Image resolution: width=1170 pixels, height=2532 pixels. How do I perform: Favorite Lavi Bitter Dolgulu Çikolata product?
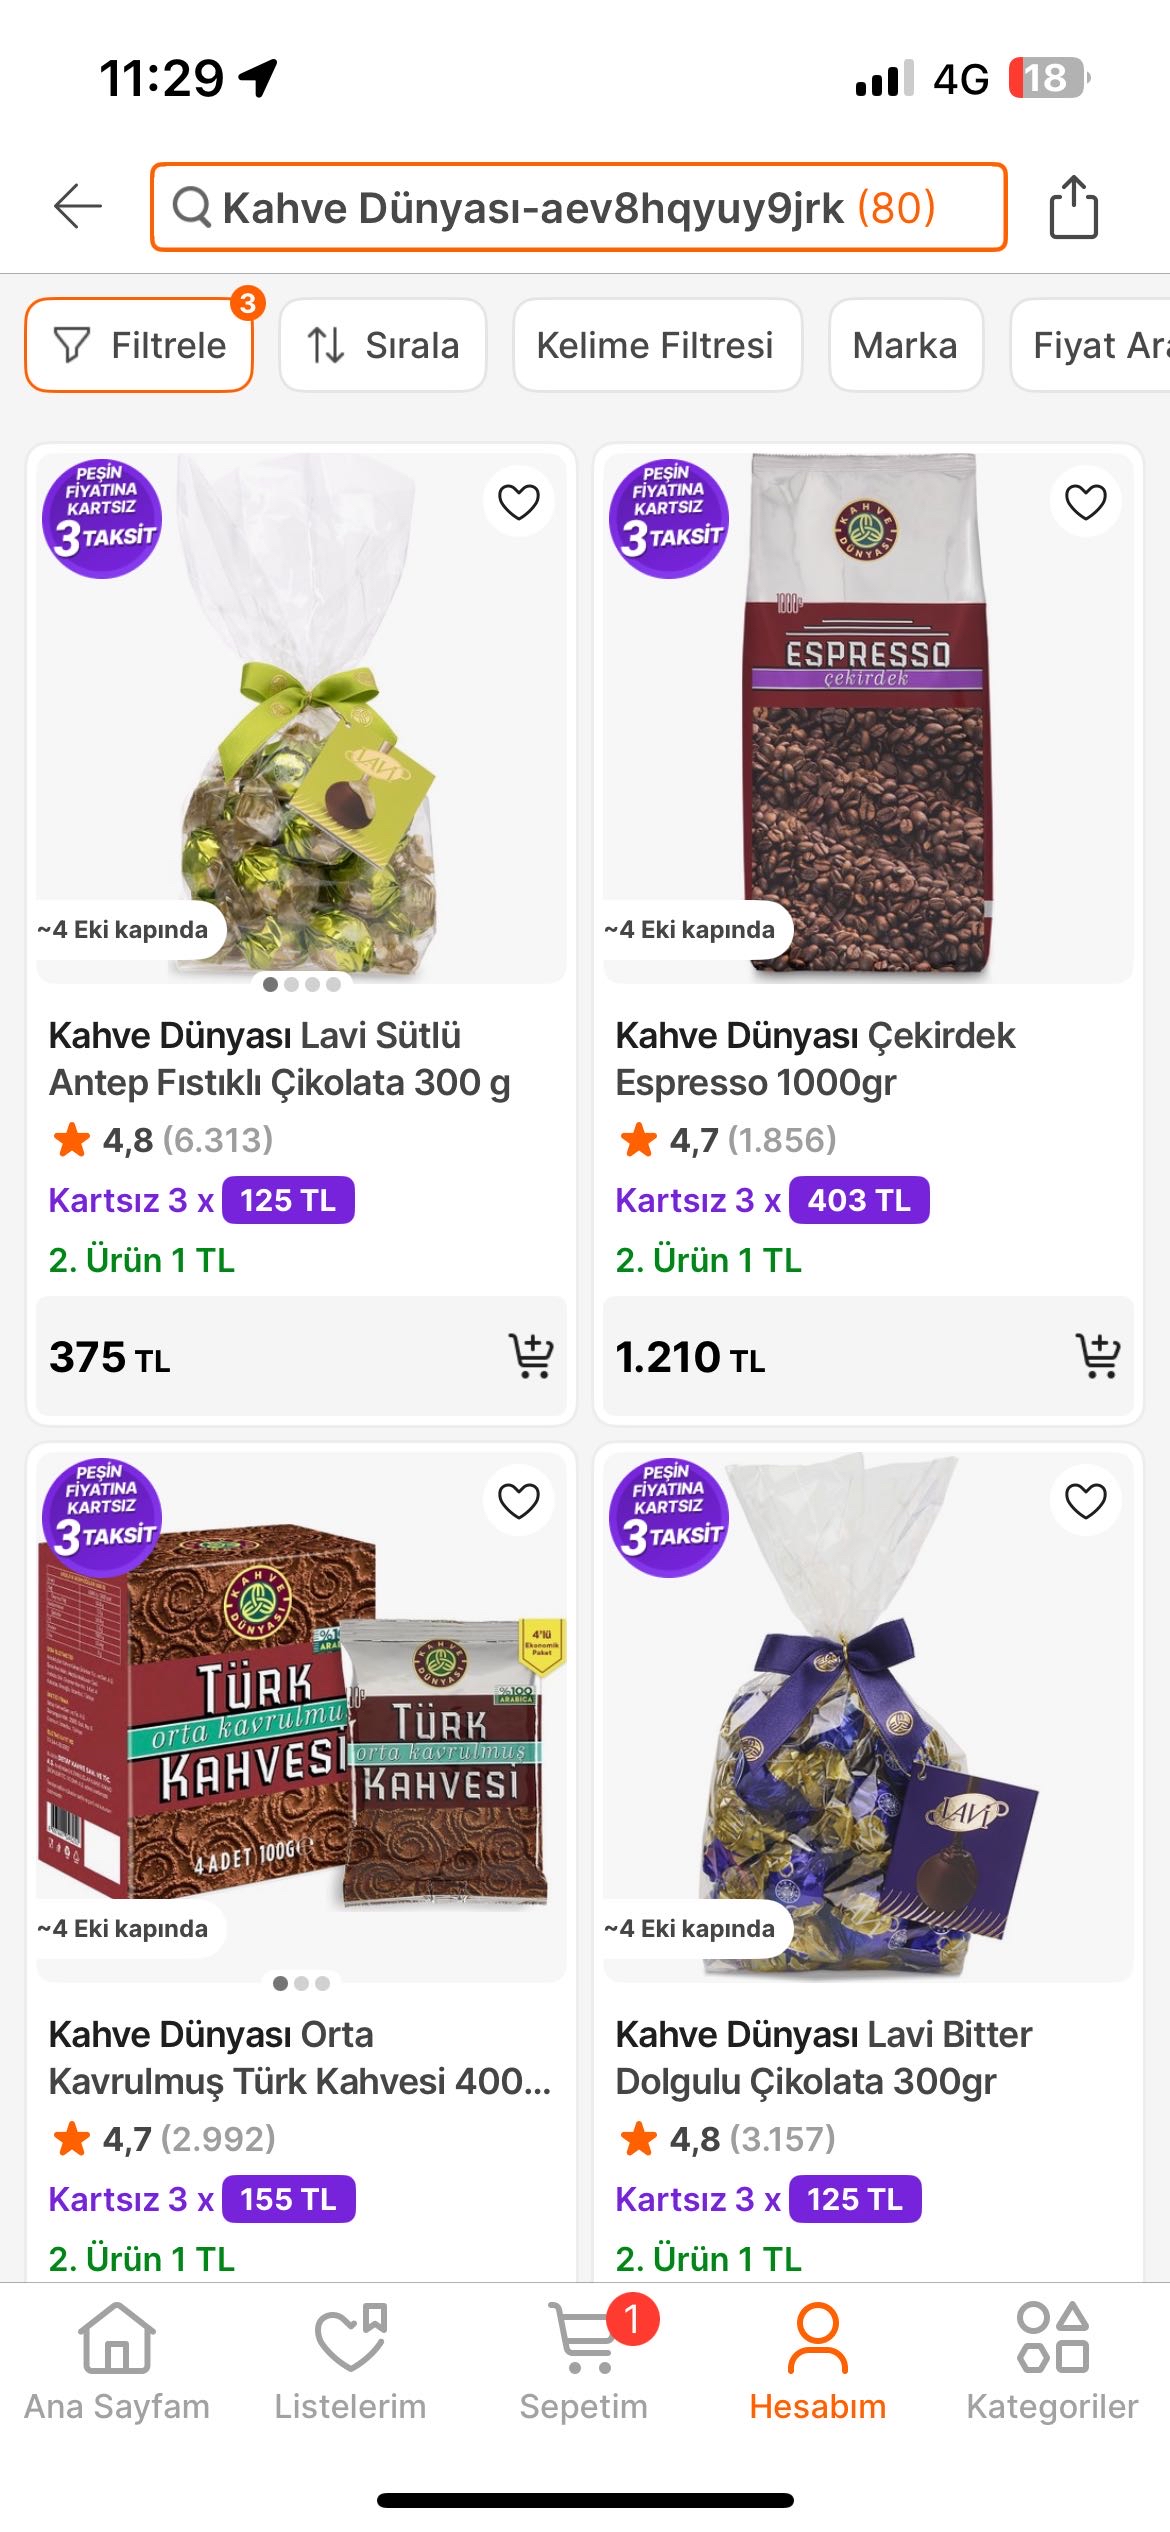point(1085,1501)
